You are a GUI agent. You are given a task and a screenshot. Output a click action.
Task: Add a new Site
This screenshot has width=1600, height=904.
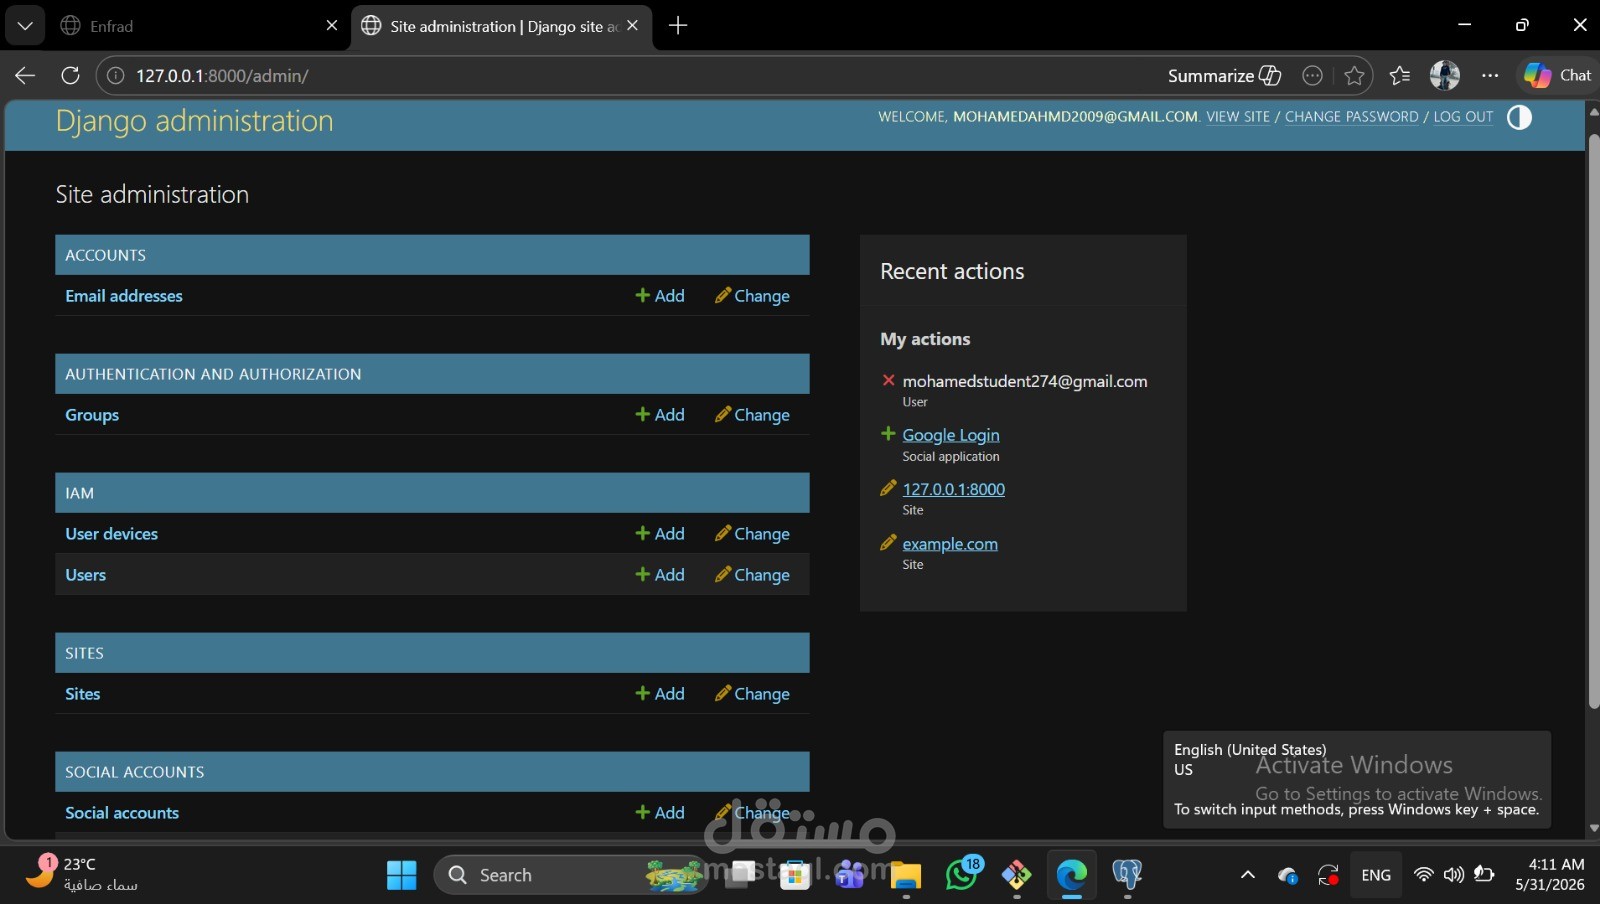660,694
